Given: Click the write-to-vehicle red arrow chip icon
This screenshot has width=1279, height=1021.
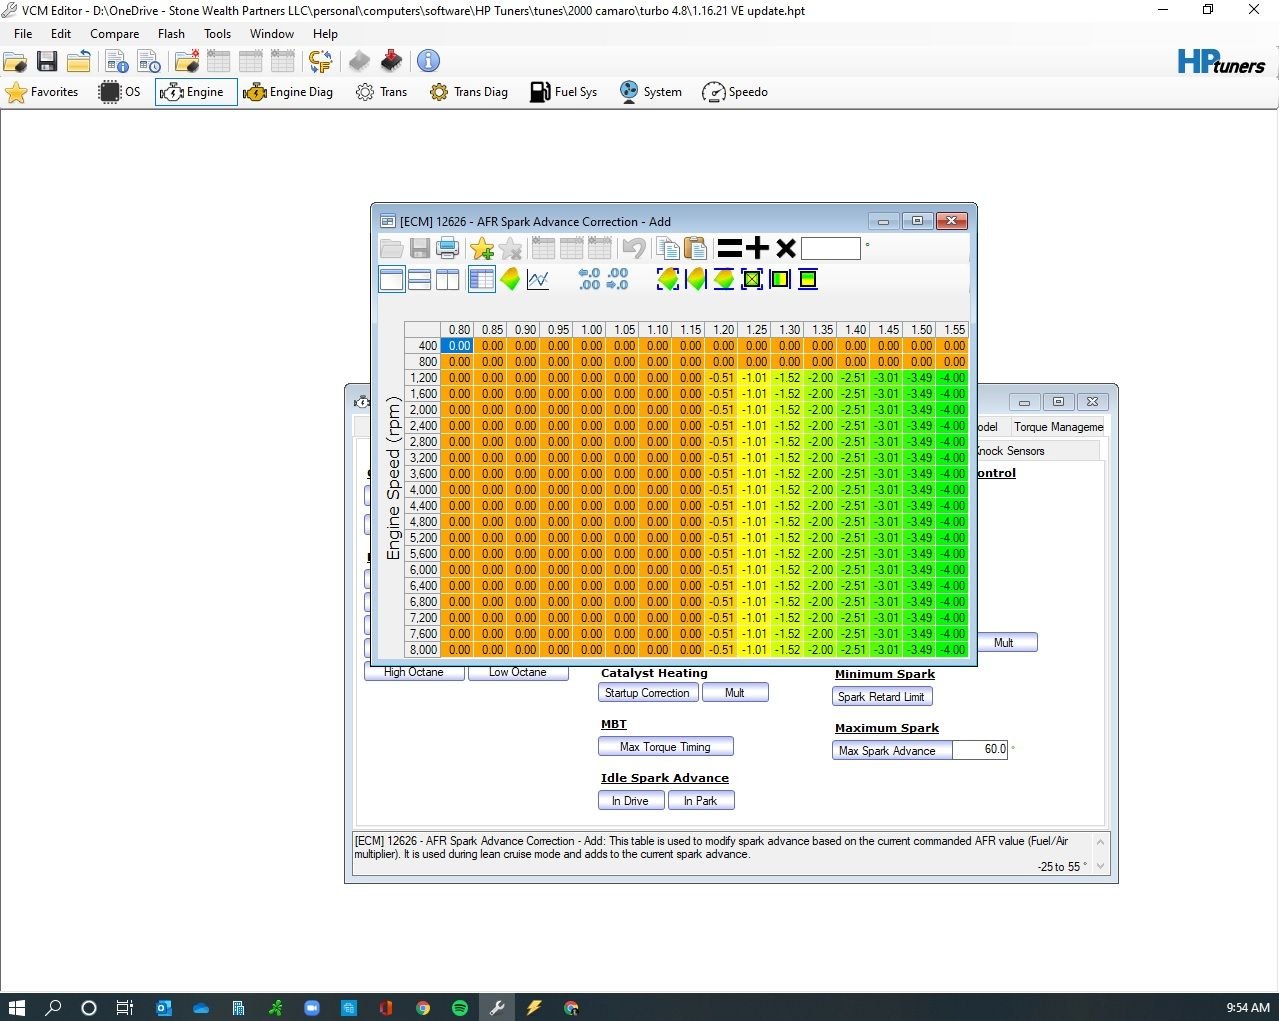Looking at the screenshot, I should pos(391,62).
